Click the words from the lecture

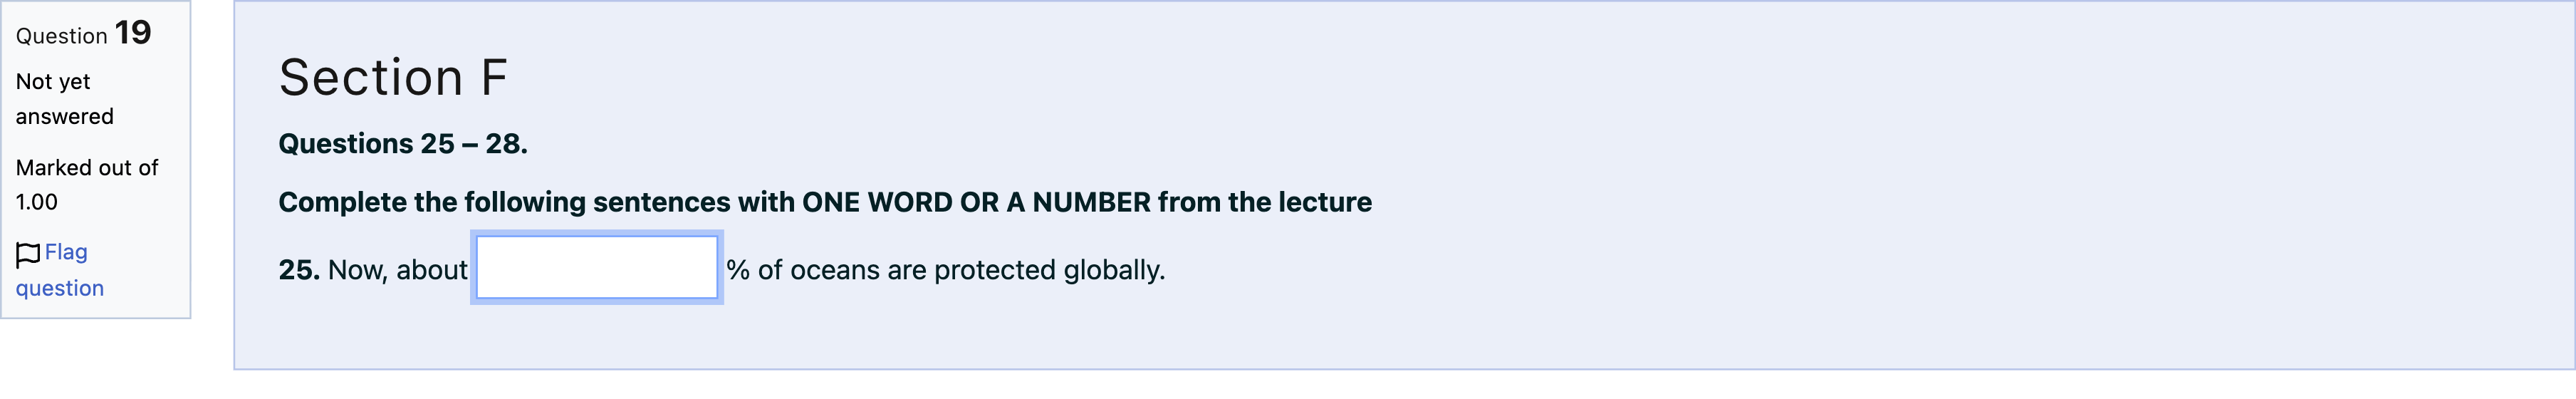click(x=1265, y=202)
